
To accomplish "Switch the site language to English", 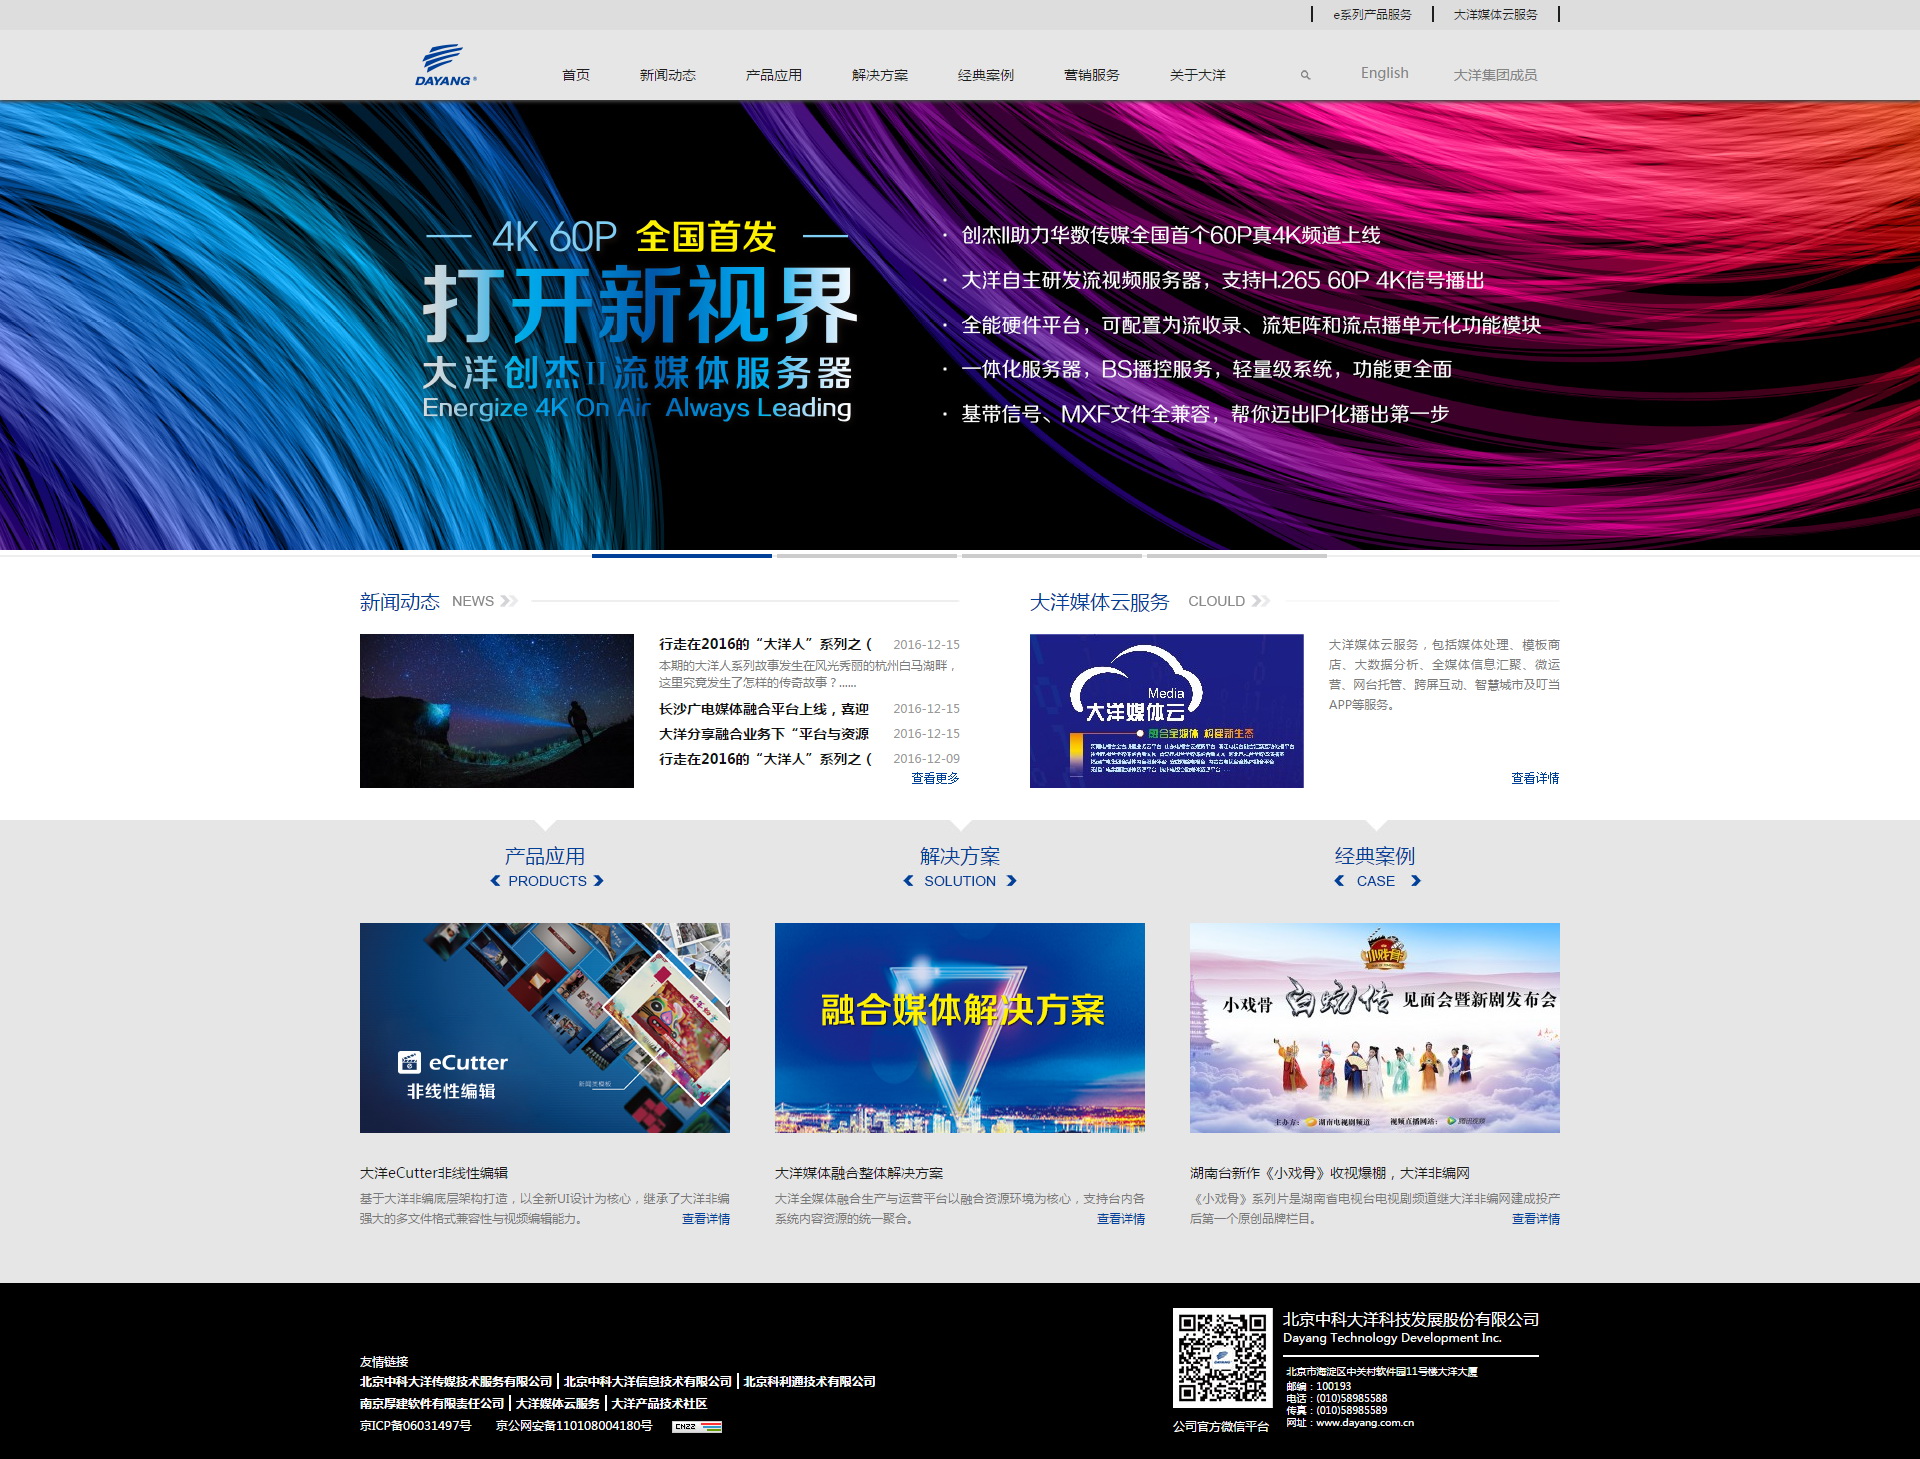I will pyautogui.click(x=1385, y=73).
